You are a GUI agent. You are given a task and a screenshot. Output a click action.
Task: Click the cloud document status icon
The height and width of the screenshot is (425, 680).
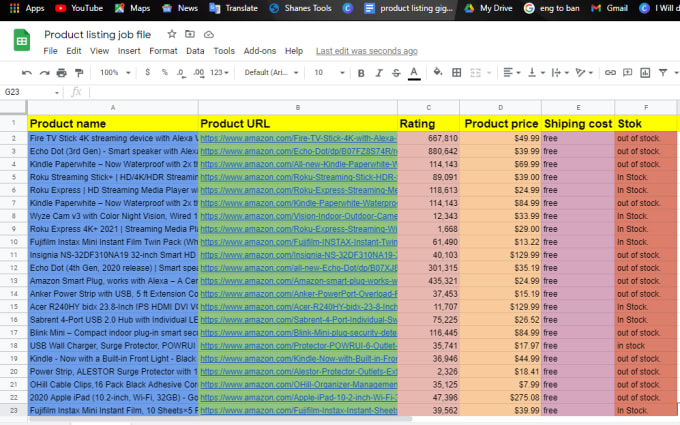209,34
